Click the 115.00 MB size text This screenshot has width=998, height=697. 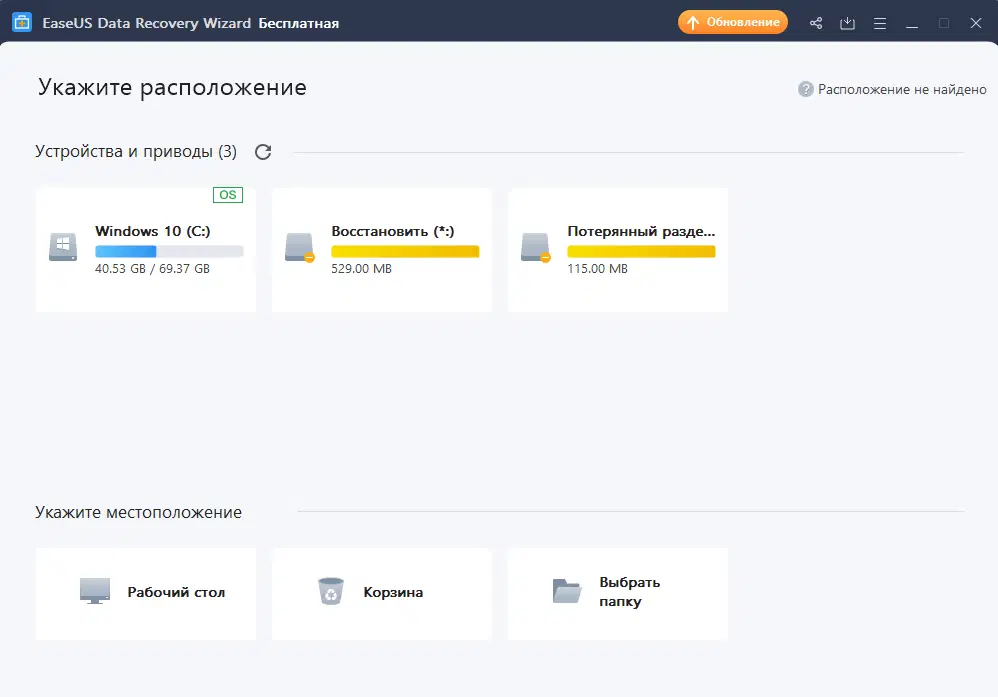(x=598, y=269)
